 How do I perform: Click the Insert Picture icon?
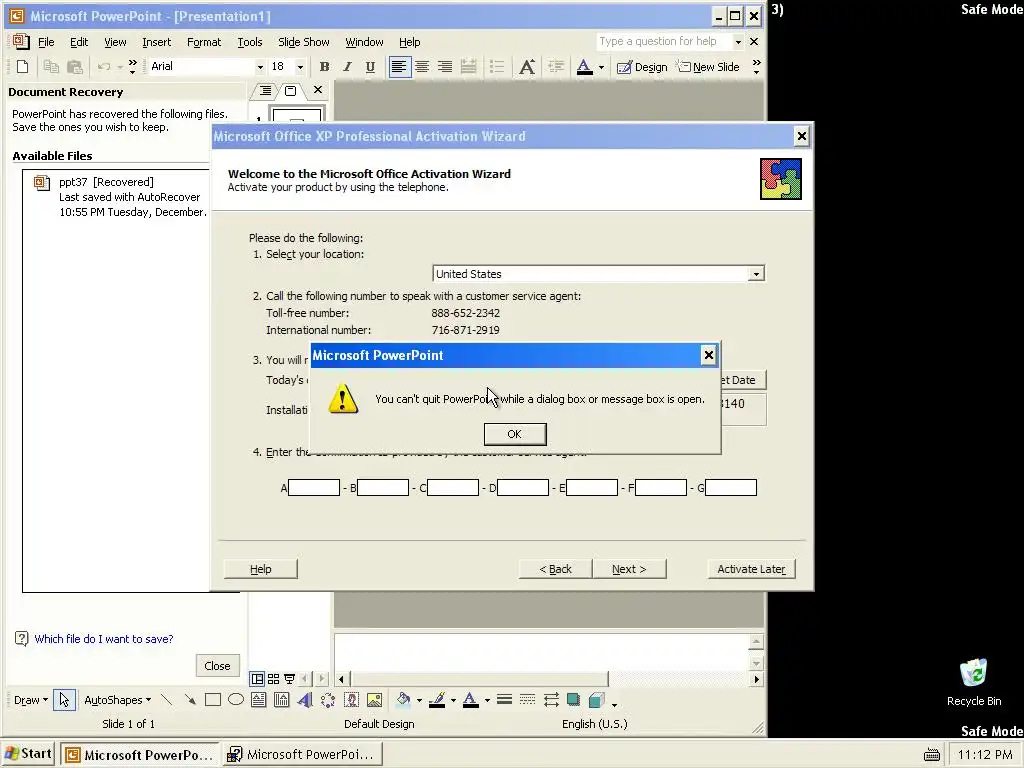tap(374, 700)
